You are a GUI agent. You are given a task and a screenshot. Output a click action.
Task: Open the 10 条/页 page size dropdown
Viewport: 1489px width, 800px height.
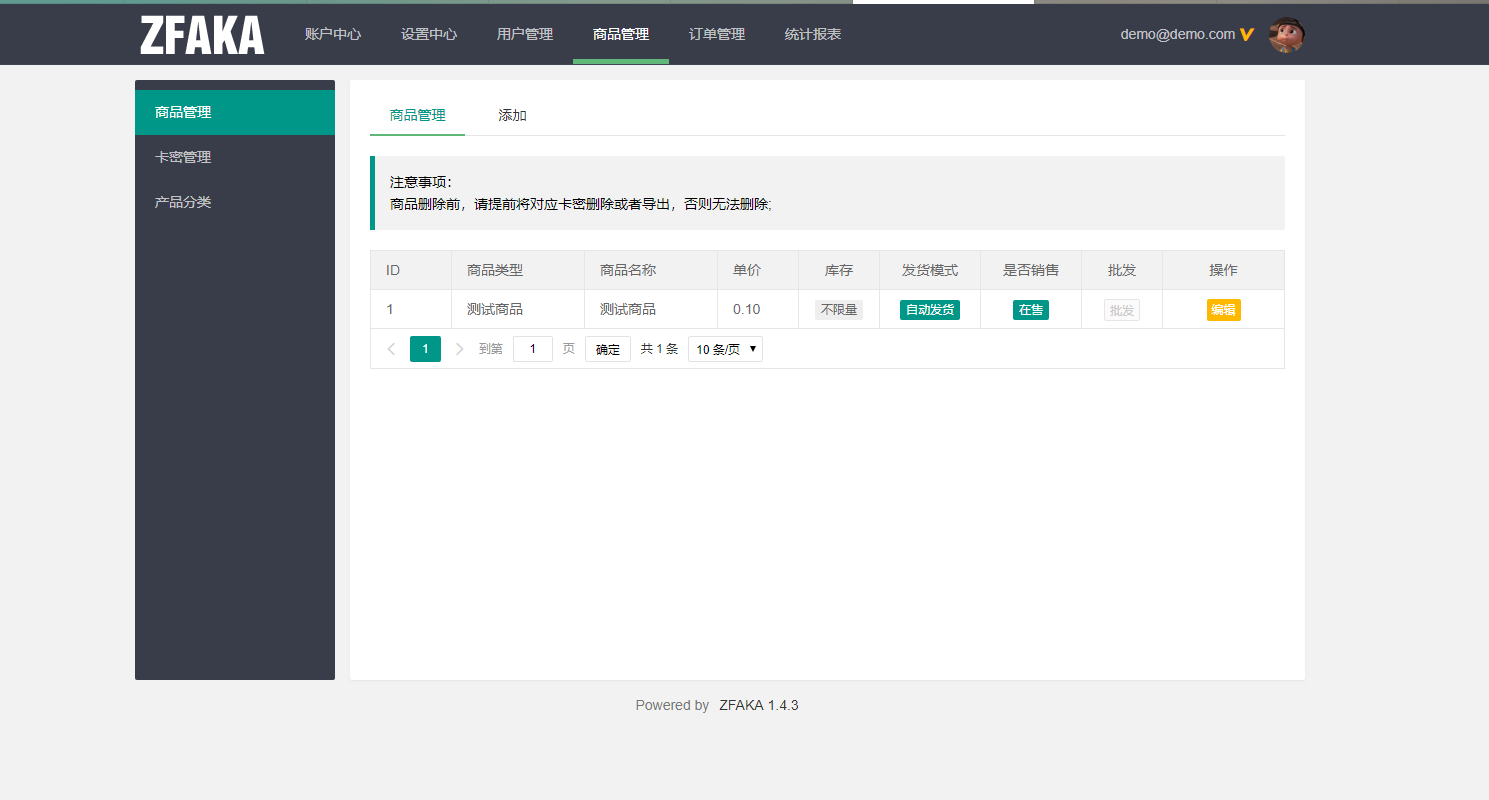point(725,349)
